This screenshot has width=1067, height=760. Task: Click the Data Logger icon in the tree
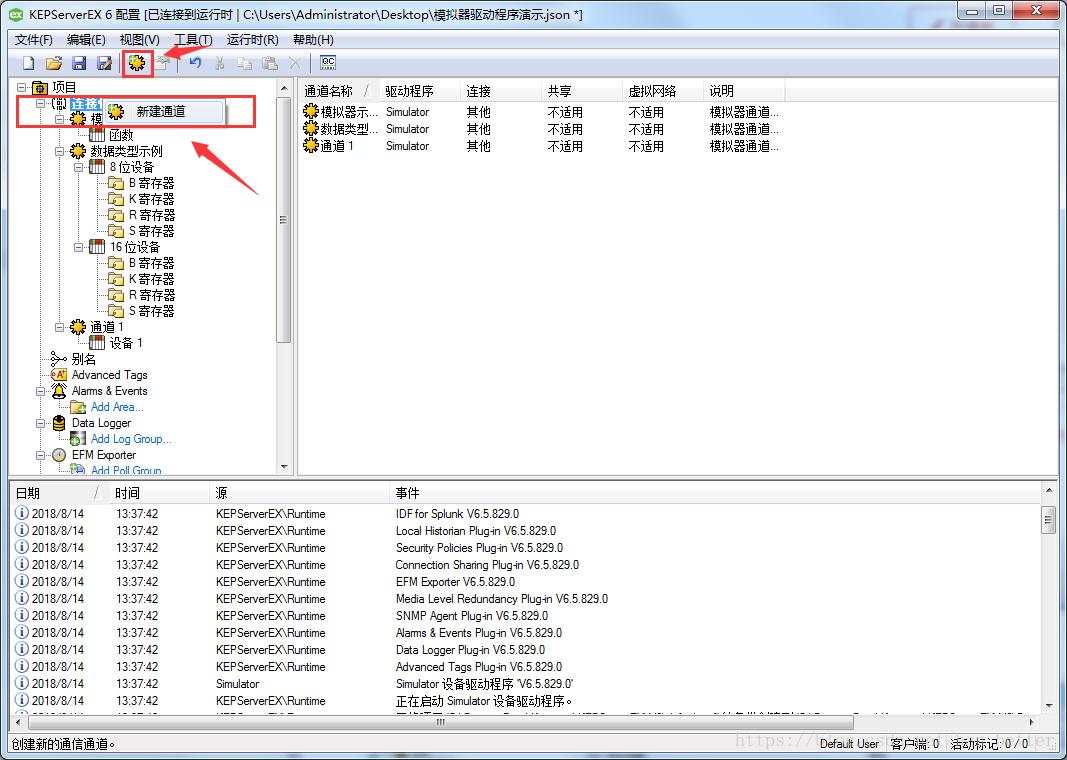click(59, 423)
